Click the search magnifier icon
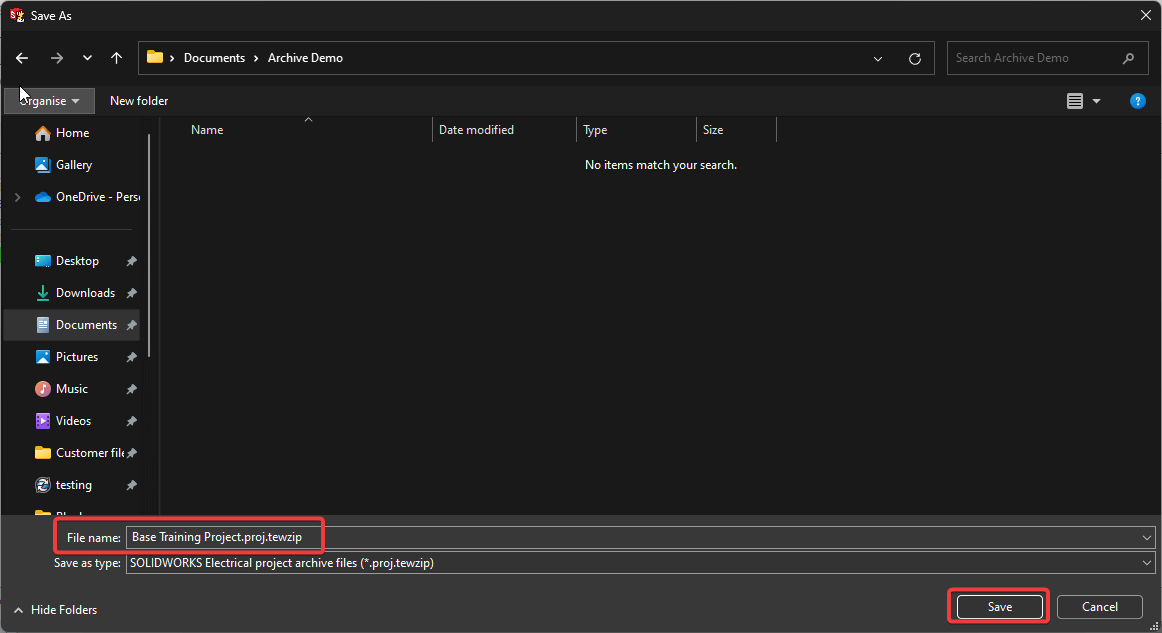This screenshot has width=1162, height=633. pos(1129,58)
